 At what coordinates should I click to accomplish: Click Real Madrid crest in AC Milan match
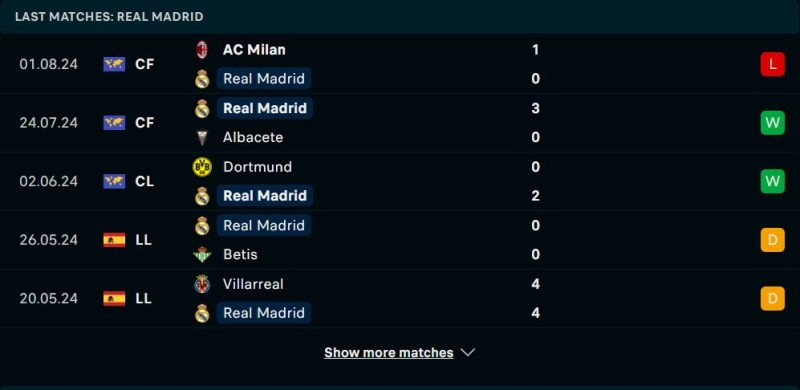tap(202, 79)
